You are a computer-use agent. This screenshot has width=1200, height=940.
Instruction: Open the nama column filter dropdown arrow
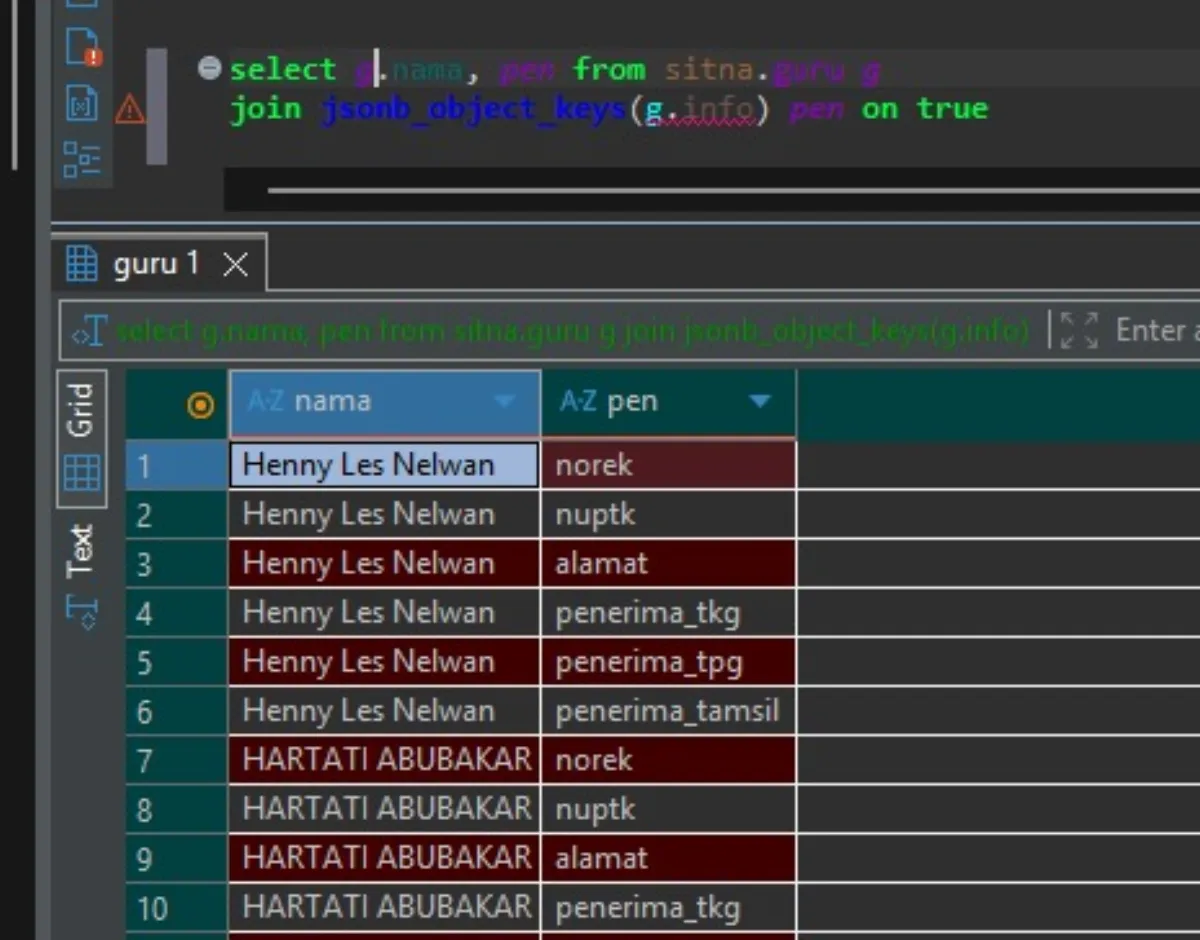(505, 402)
